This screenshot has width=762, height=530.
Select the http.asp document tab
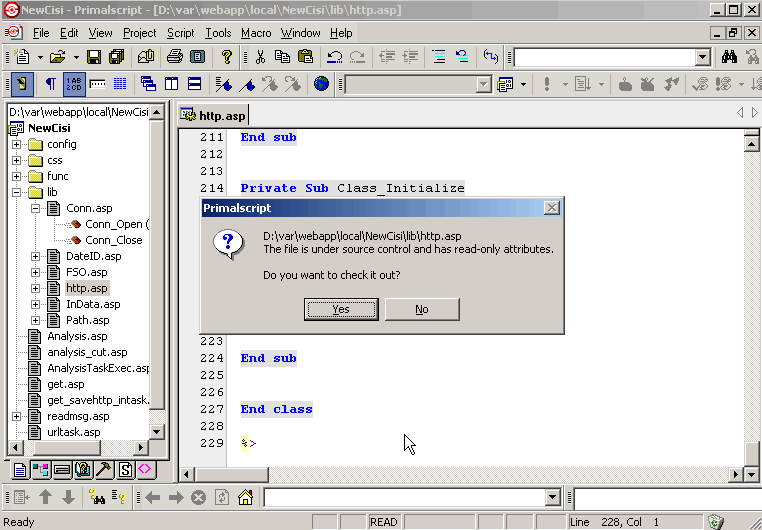coord(213,116)
